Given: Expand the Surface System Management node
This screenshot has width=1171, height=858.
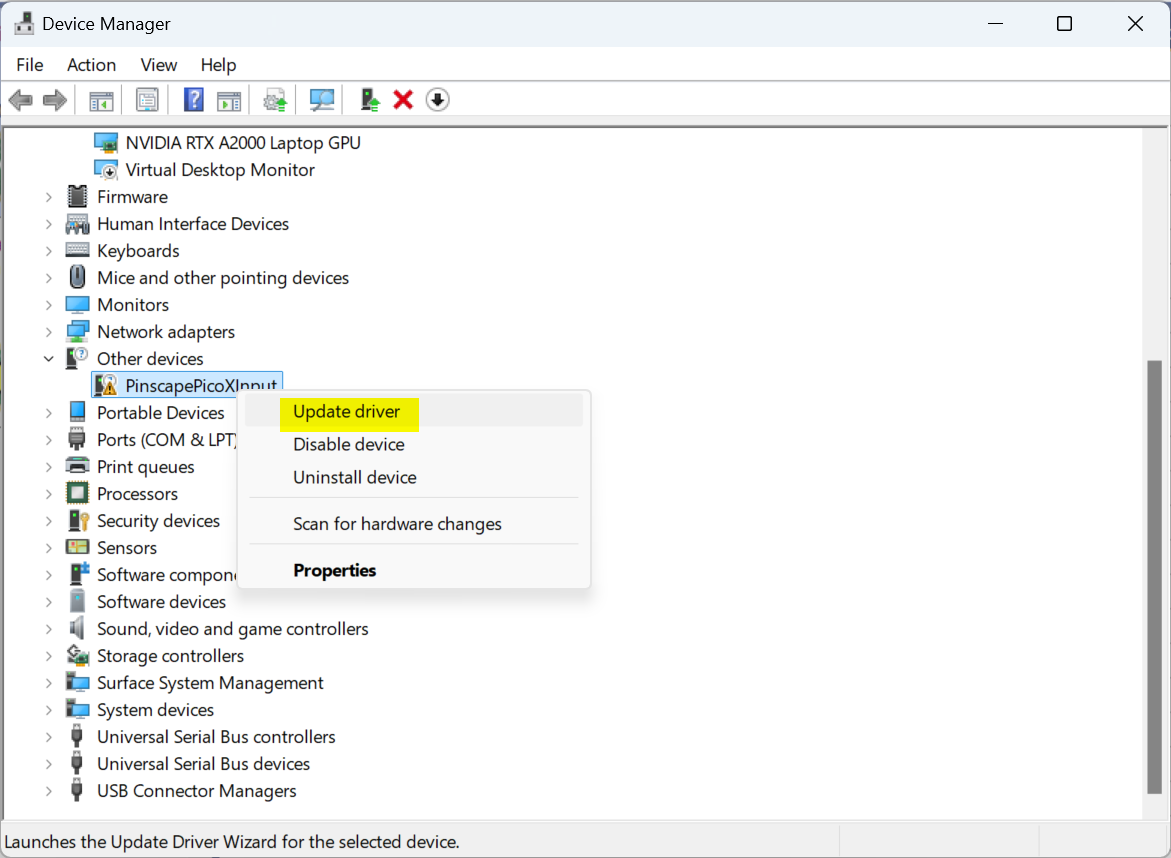Looking at the screenshot, I should coord(49,683).
